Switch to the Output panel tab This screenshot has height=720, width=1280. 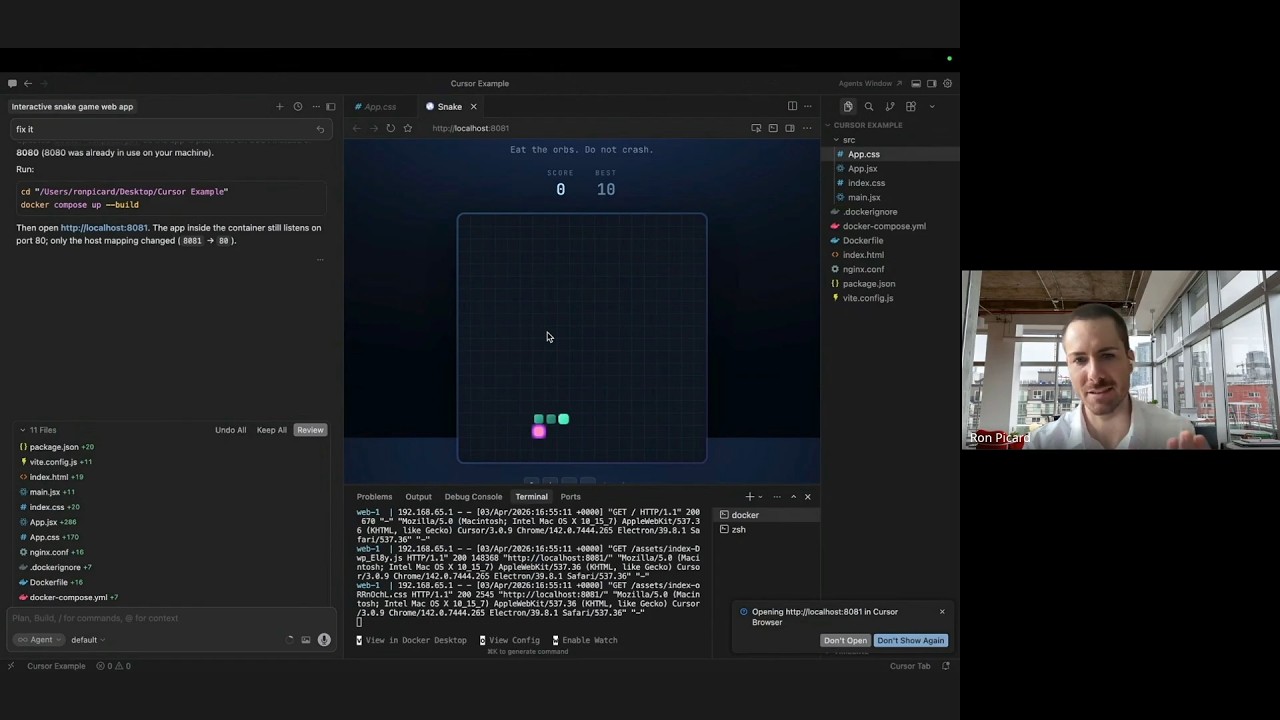[x=419, y=497]
